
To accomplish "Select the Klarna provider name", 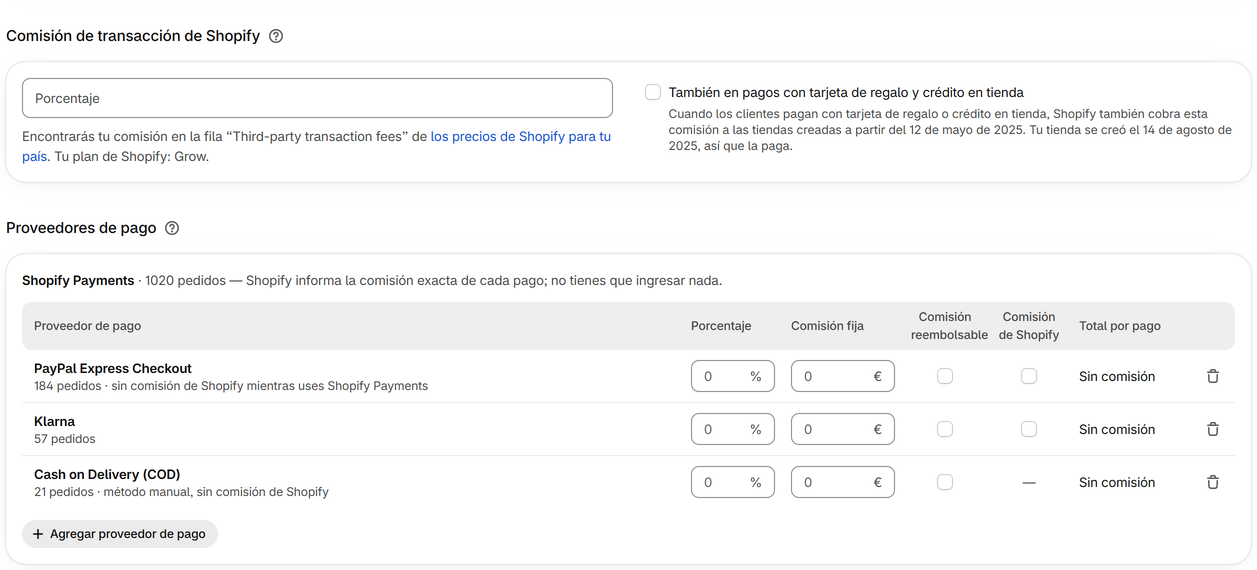I will point(54,421).
